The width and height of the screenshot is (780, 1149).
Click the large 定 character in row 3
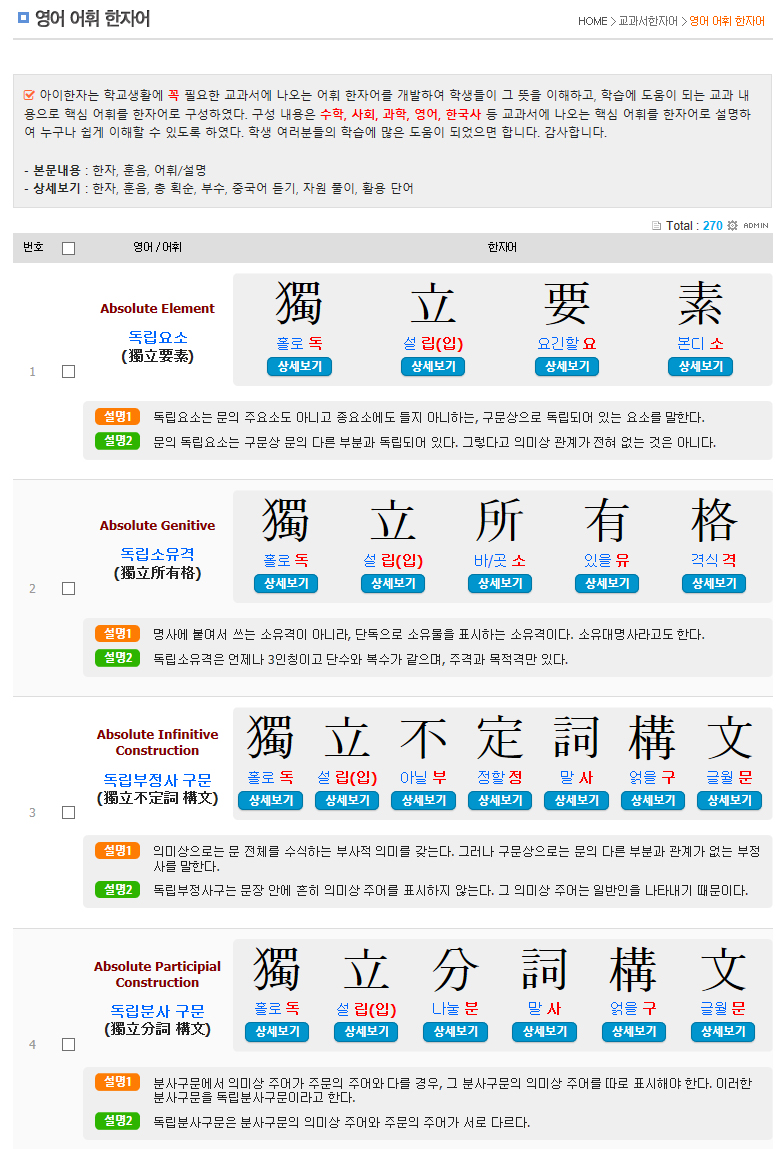point(501,737)
